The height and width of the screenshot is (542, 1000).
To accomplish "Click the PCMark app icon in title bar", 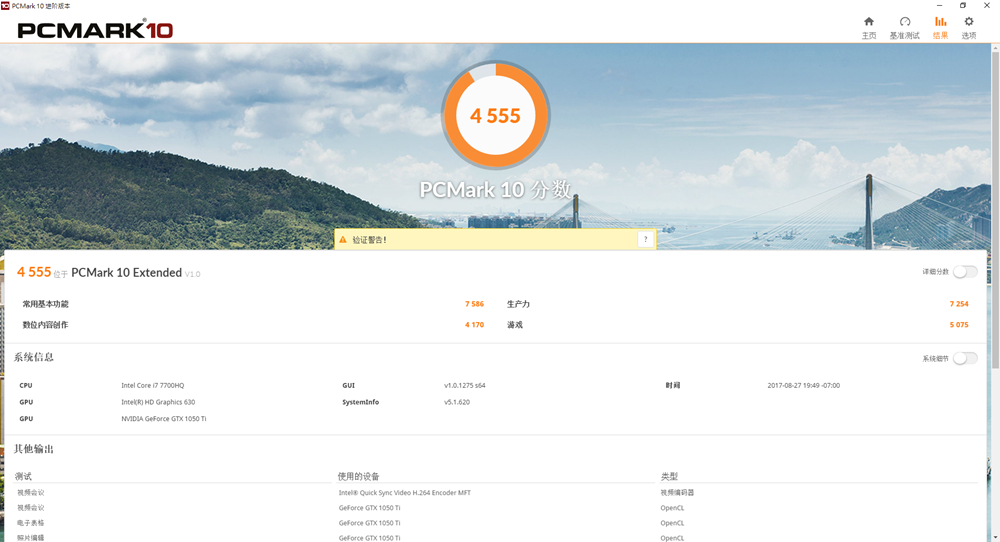I will coord(5,5).
